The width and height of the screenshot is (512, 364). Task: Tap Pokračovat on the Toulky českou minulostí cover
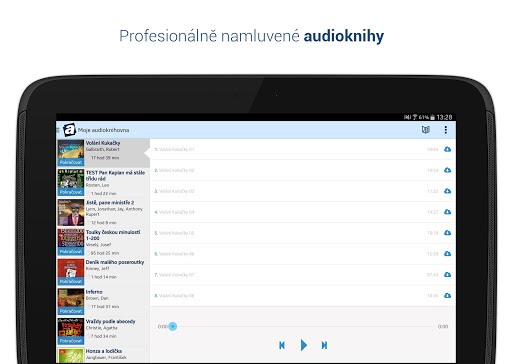(x=71, y=252)
